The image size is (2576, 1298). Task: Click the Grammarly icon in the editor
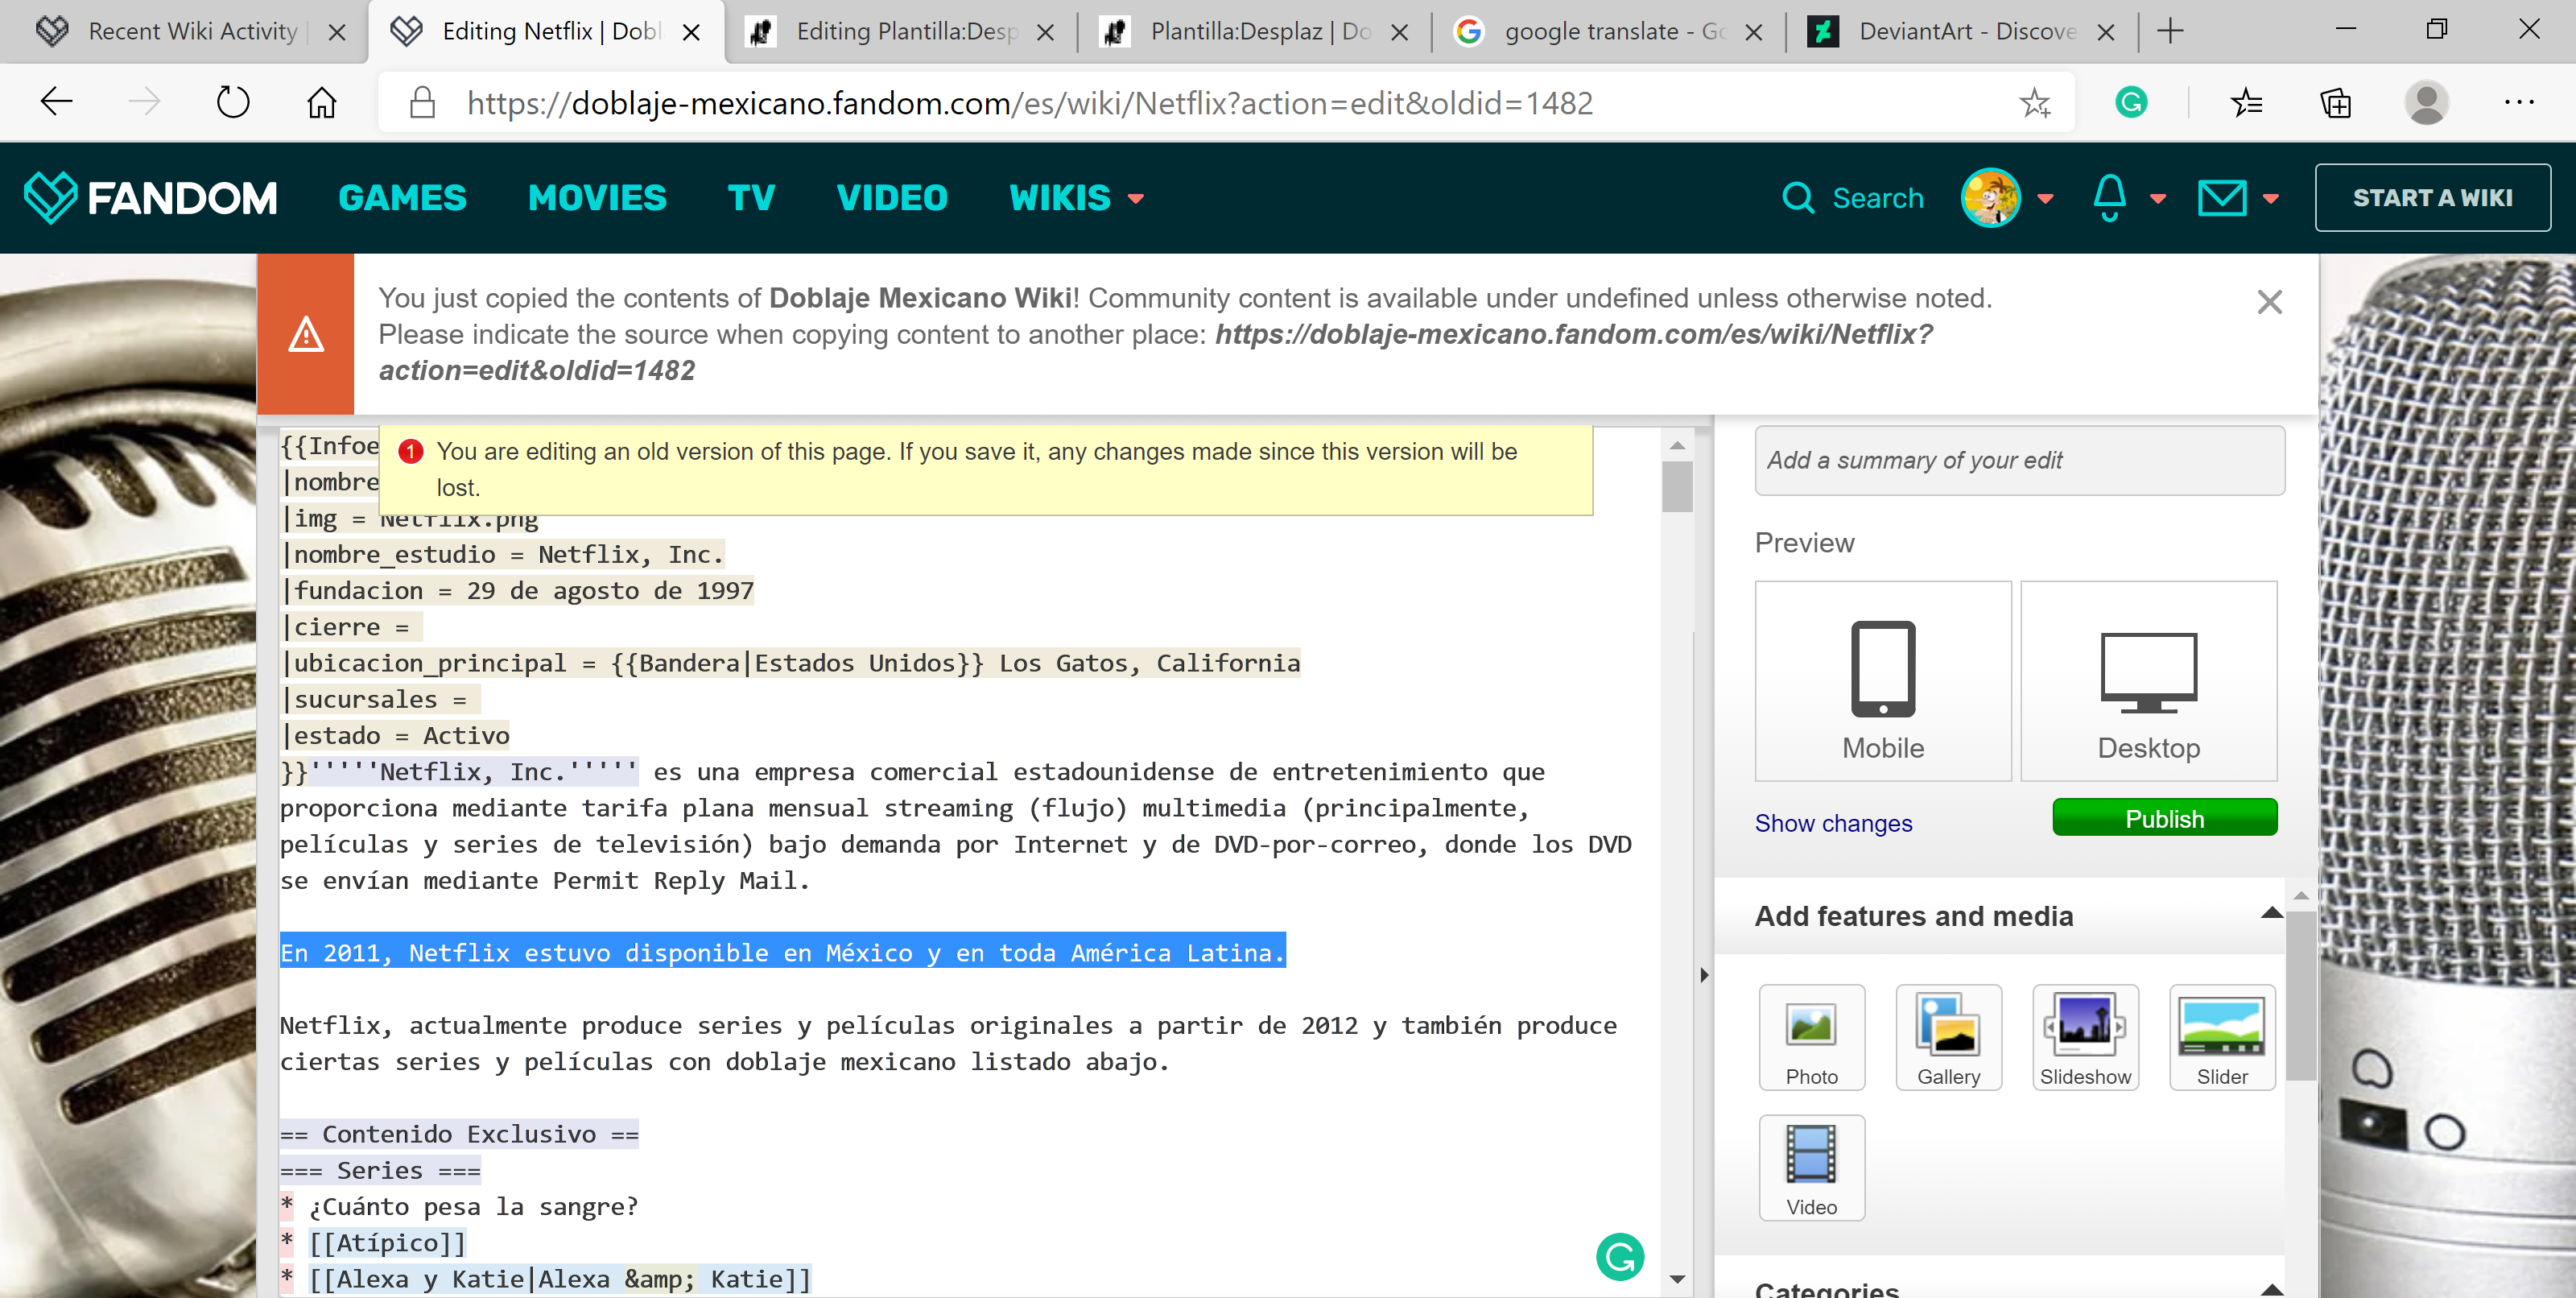coord(1619,1256)
